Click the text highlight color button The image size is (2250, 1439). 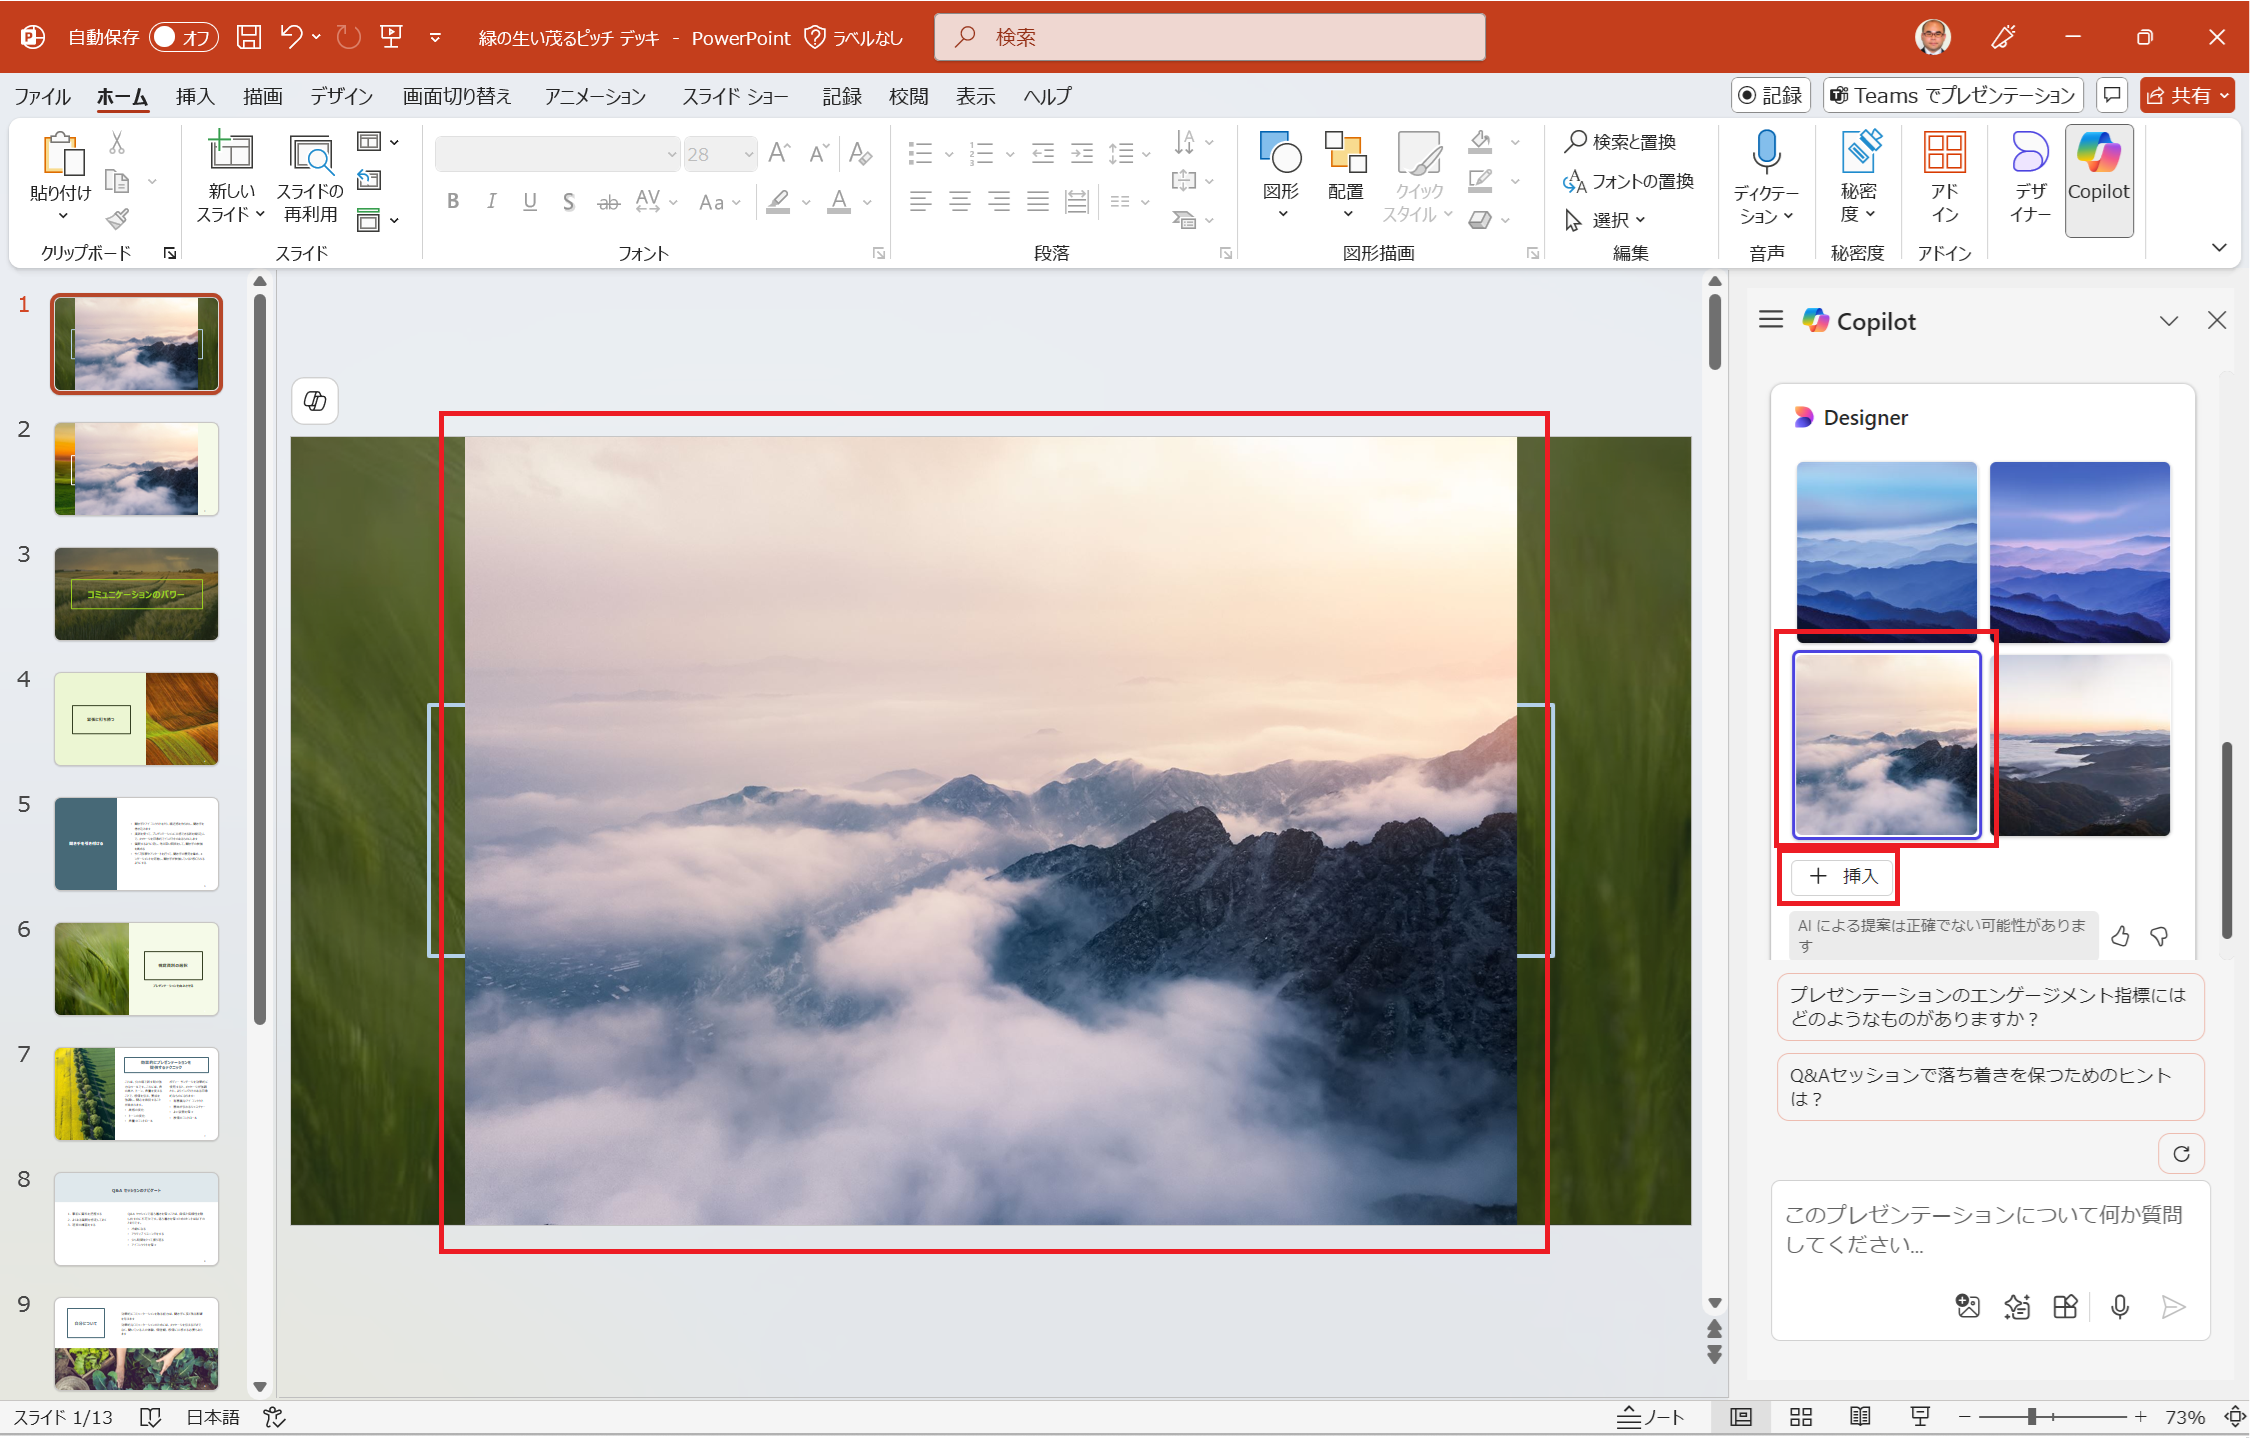point(778,202)
